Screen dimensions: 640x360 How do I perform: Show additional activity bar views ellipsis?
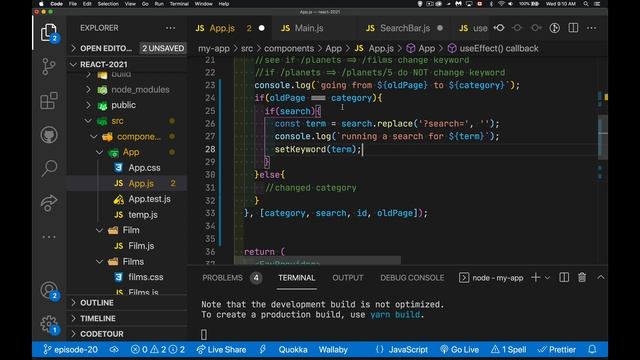[49, 236]
